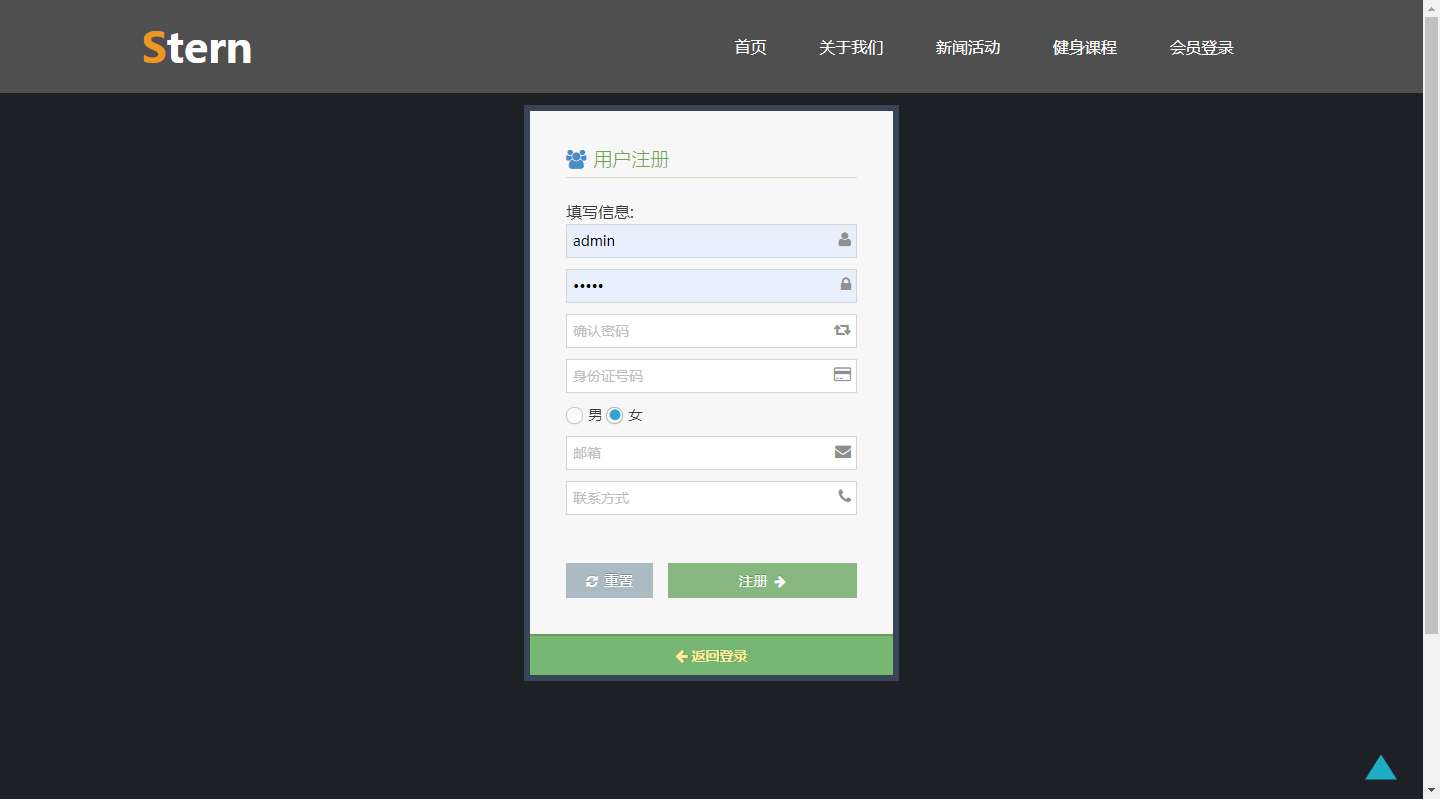The height and width of the screenshot is (799, 1440).
Task: Click the Stern logo
Action: 197,47
